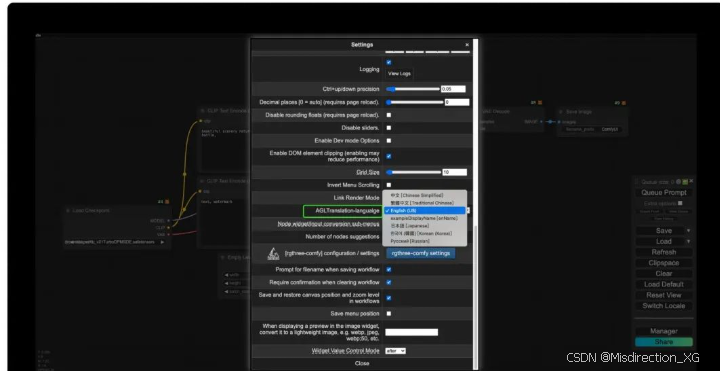This screenshot has height=371, width=720.
Task: Click the Refresh button
Action: tap(664, 252)
